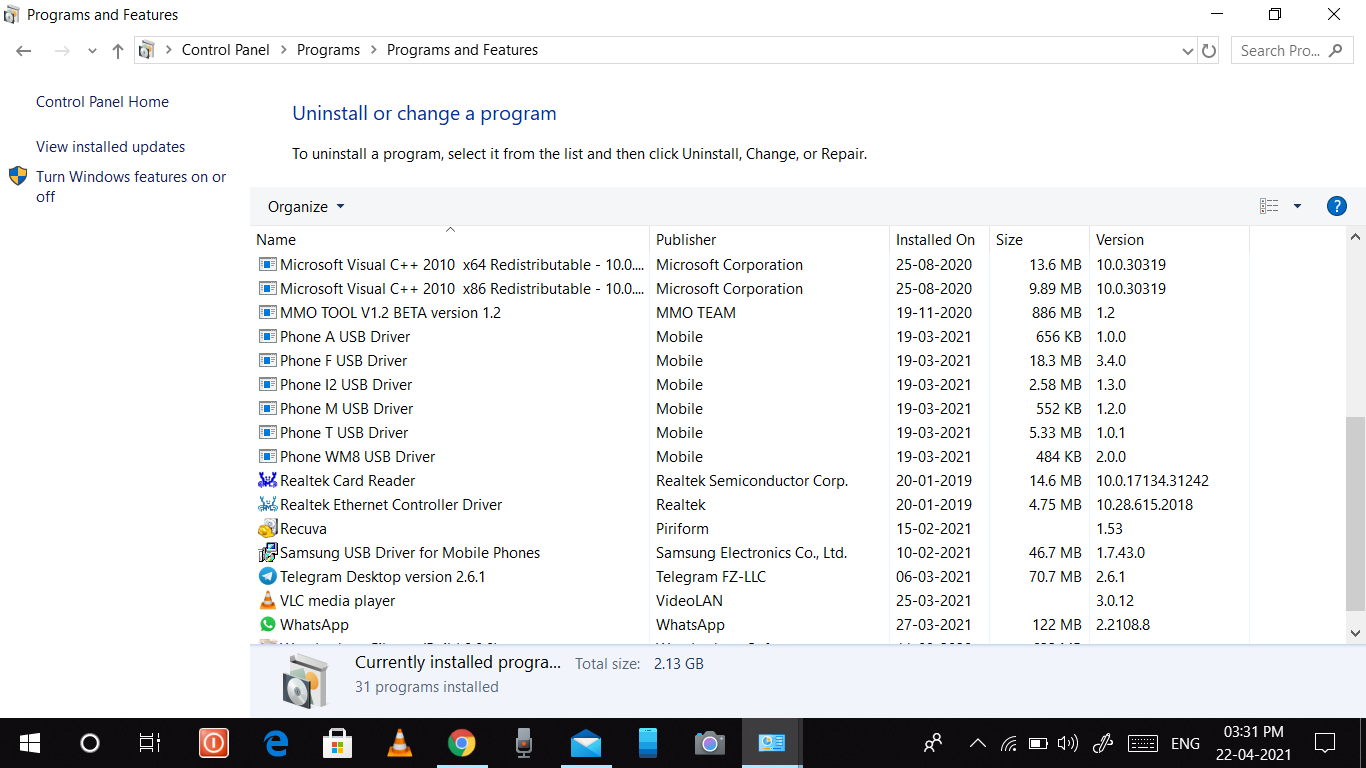This screenshot has width=1366, height=768.
Task: Click the Recuva program icon
Action: (x=267, y=529)
